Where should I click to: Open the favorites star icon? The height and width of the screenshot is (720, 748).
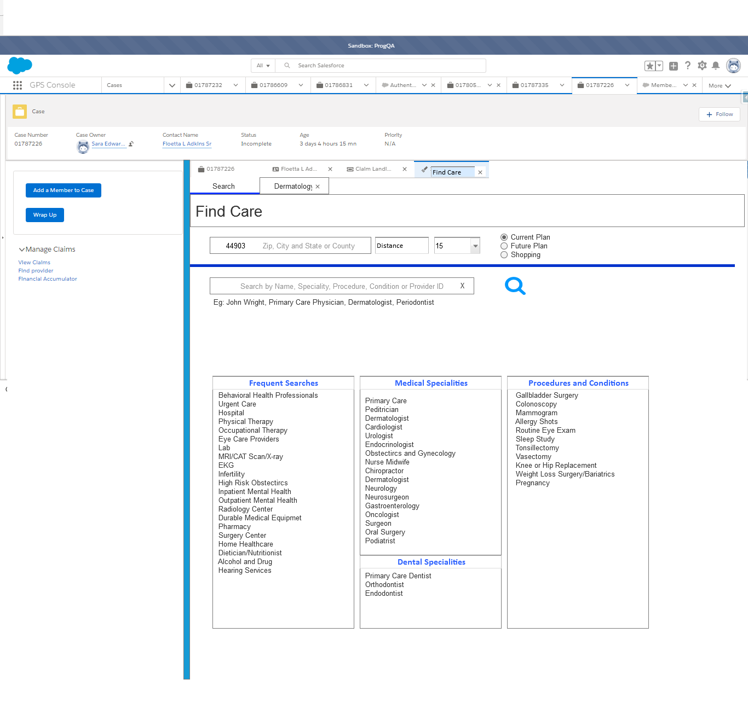click(x=650, y=66)
